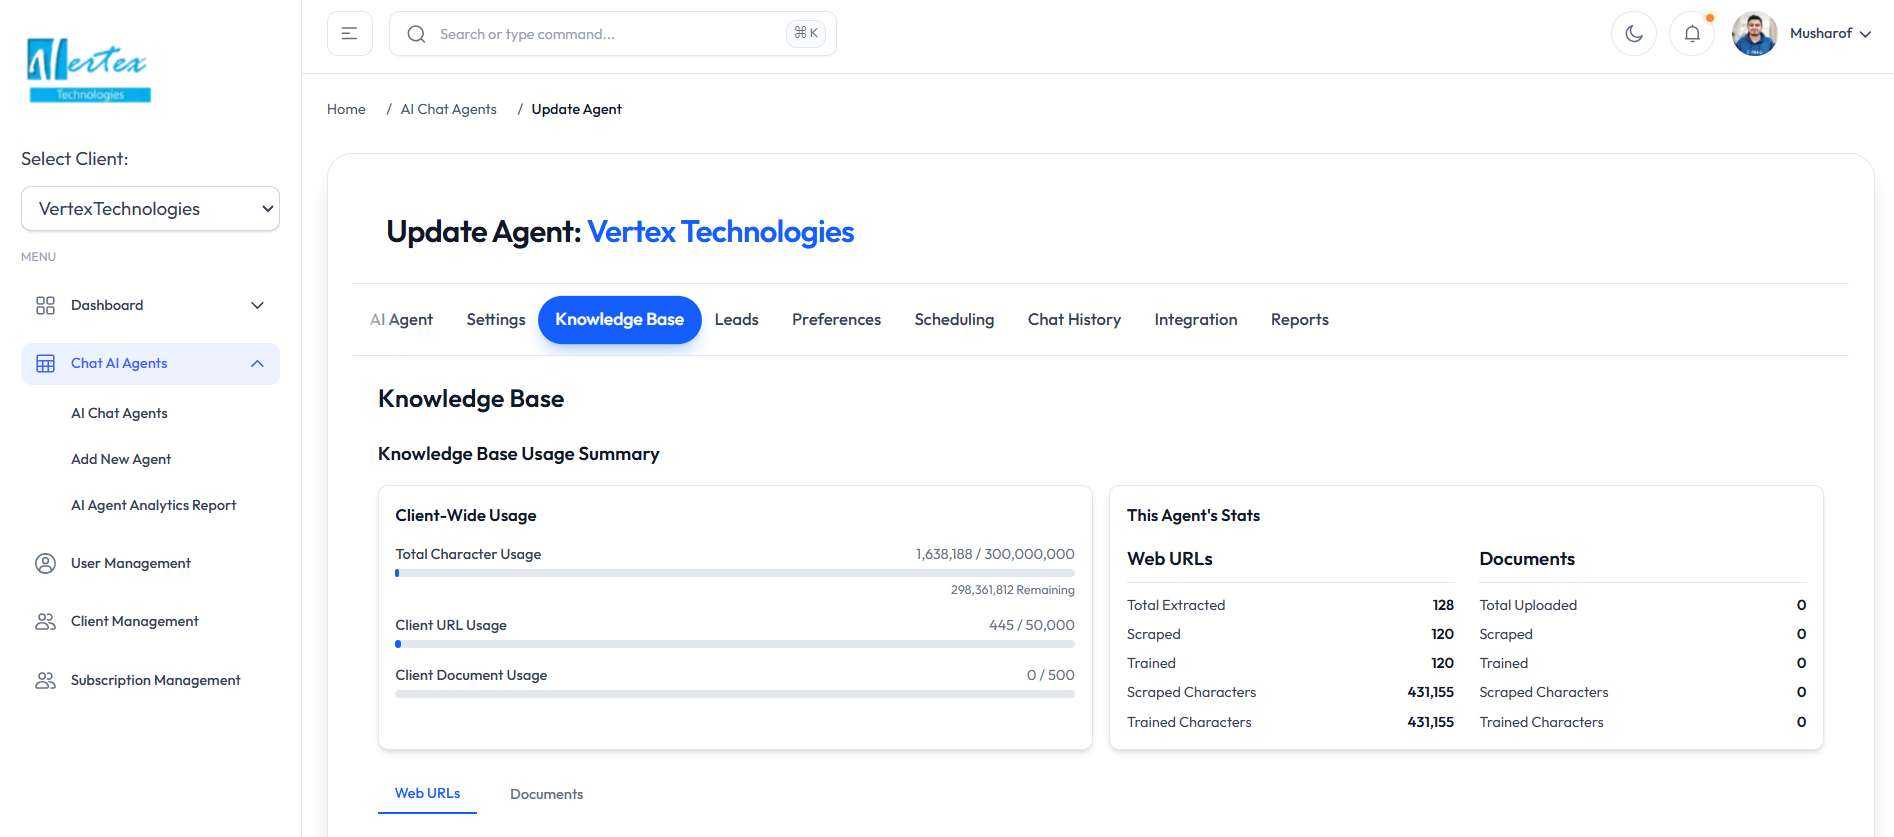Click the Client Document Usage progress bar

[x=735, y=694]
